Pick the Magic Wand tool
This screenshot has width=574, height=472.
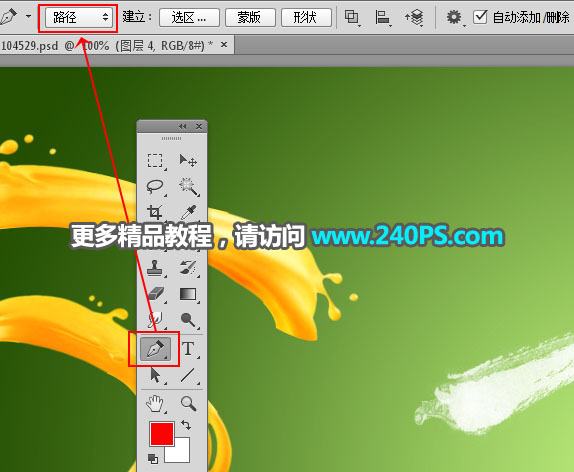(x=189, y=186)
